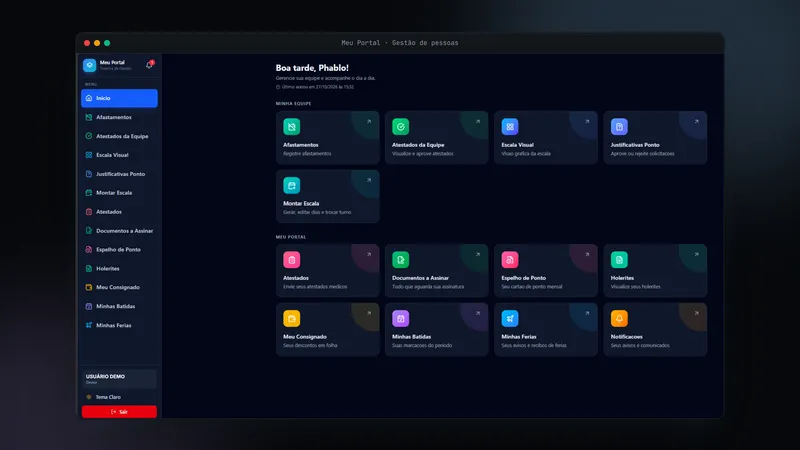Click the Minhas Batidas sidebar icon
This screenshot has width=800, height=450.
point(89,306)
